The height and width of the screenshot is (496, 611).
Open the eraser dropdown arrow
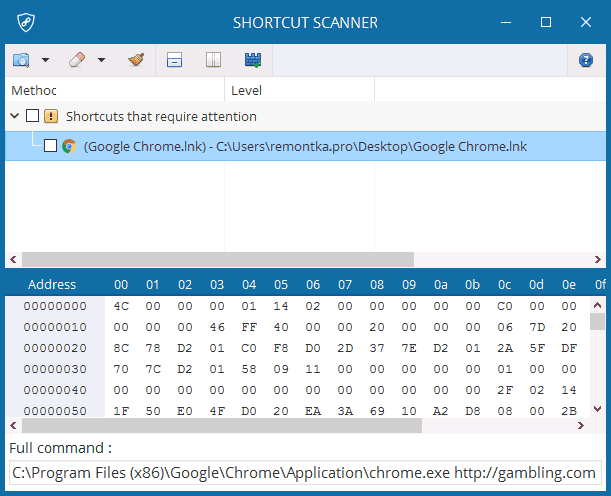pyautogui.click(x=101, y=60)
